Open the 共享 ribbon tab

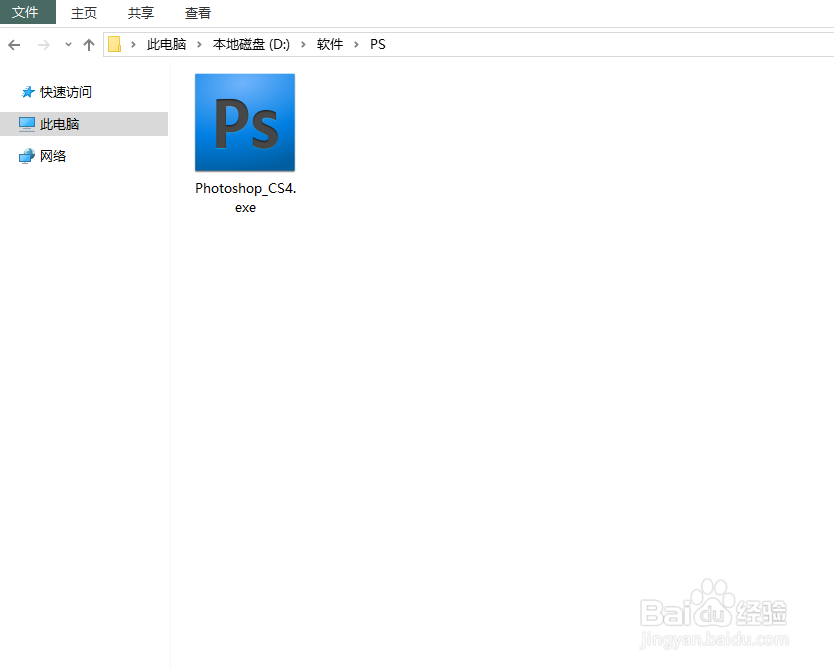coord(140,12)
